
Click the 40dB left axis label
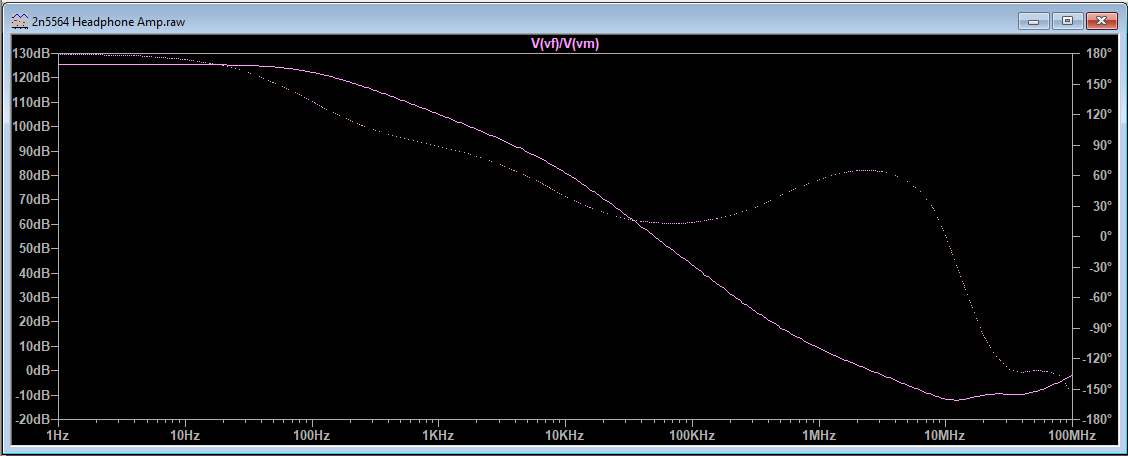[x=34, y=273]
